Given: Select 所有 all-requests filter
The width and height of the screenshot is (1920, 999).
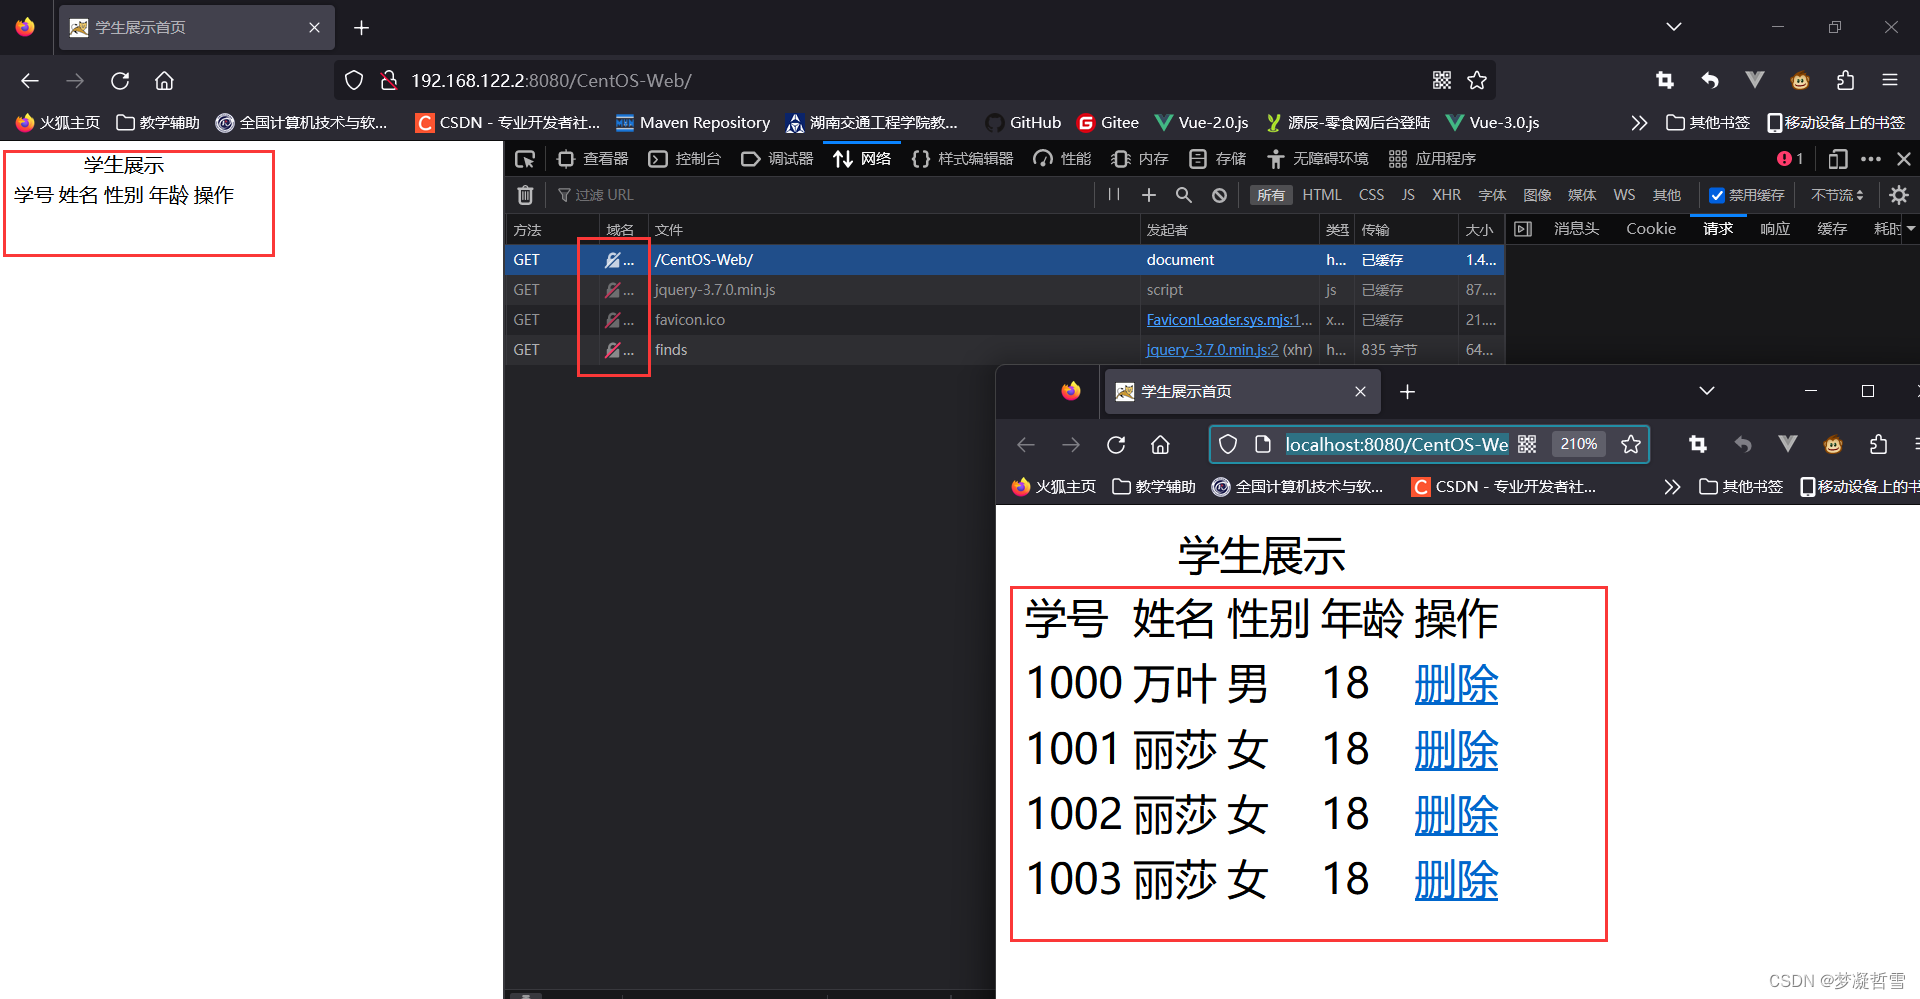Looking at the screenshot, I should (1271, 195).
